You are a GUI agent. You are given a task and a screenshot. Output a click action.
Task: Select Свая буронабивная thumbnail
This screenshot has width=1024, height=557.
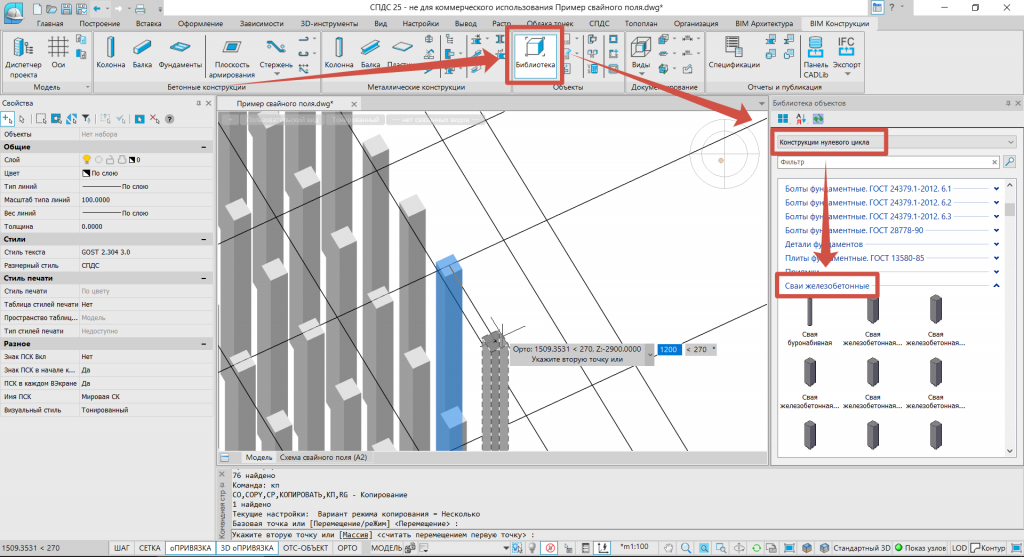pyautogui.click(x=810, y=321)
